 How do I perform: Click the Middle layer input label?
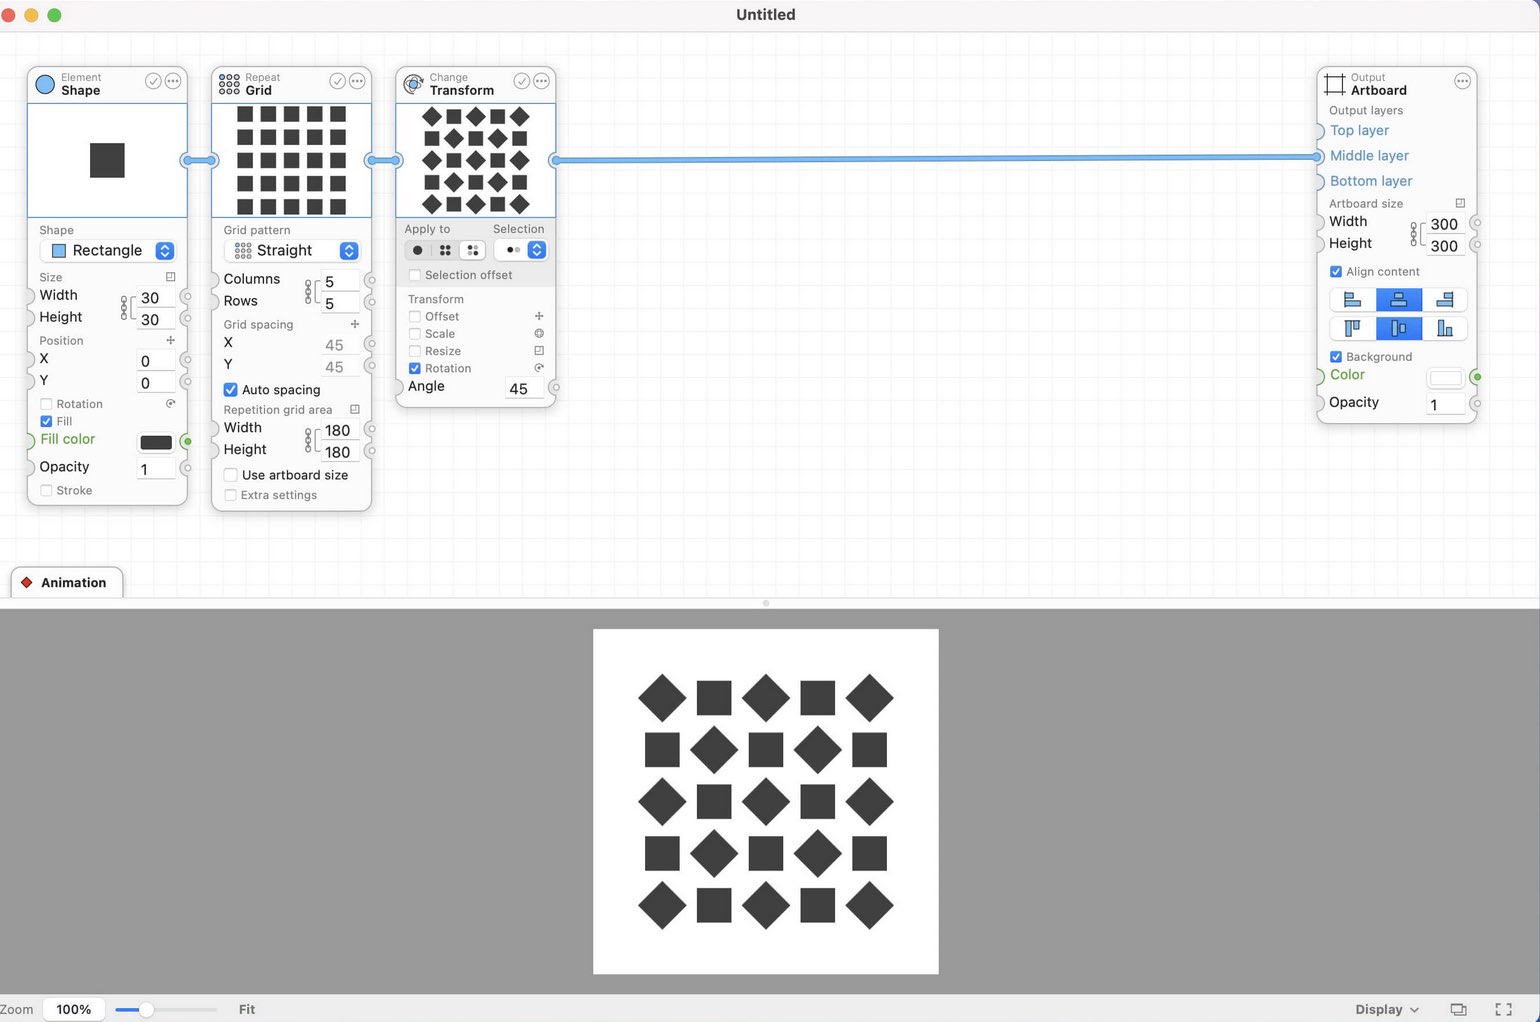click(x=1369, y=155)
